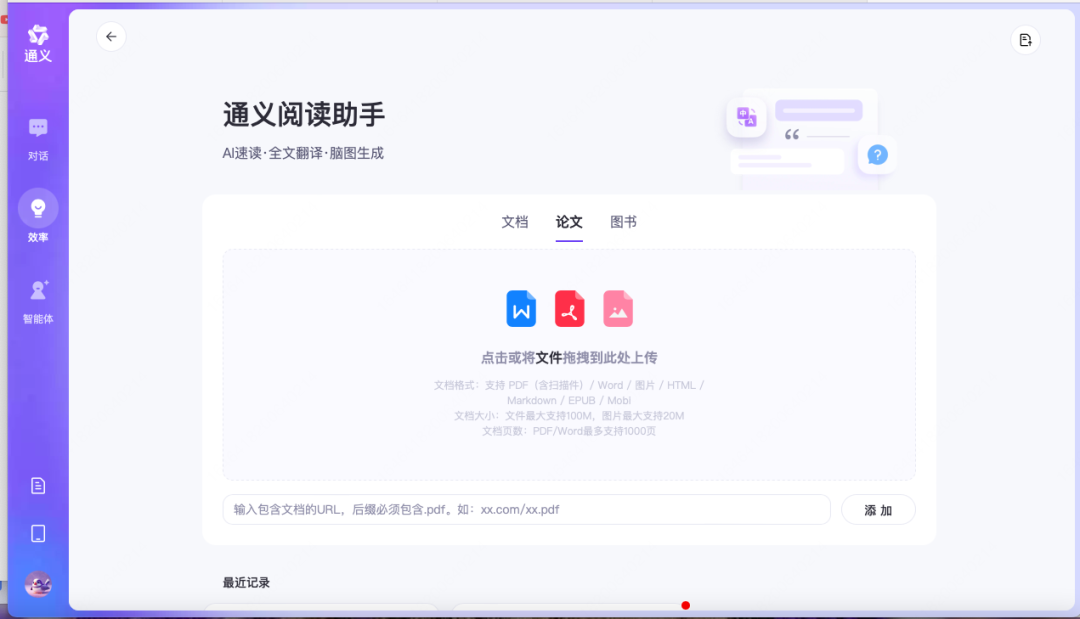Select the 效率 lightbulb icon
This screenshot has width=1080, height=619.
[38, 208]
